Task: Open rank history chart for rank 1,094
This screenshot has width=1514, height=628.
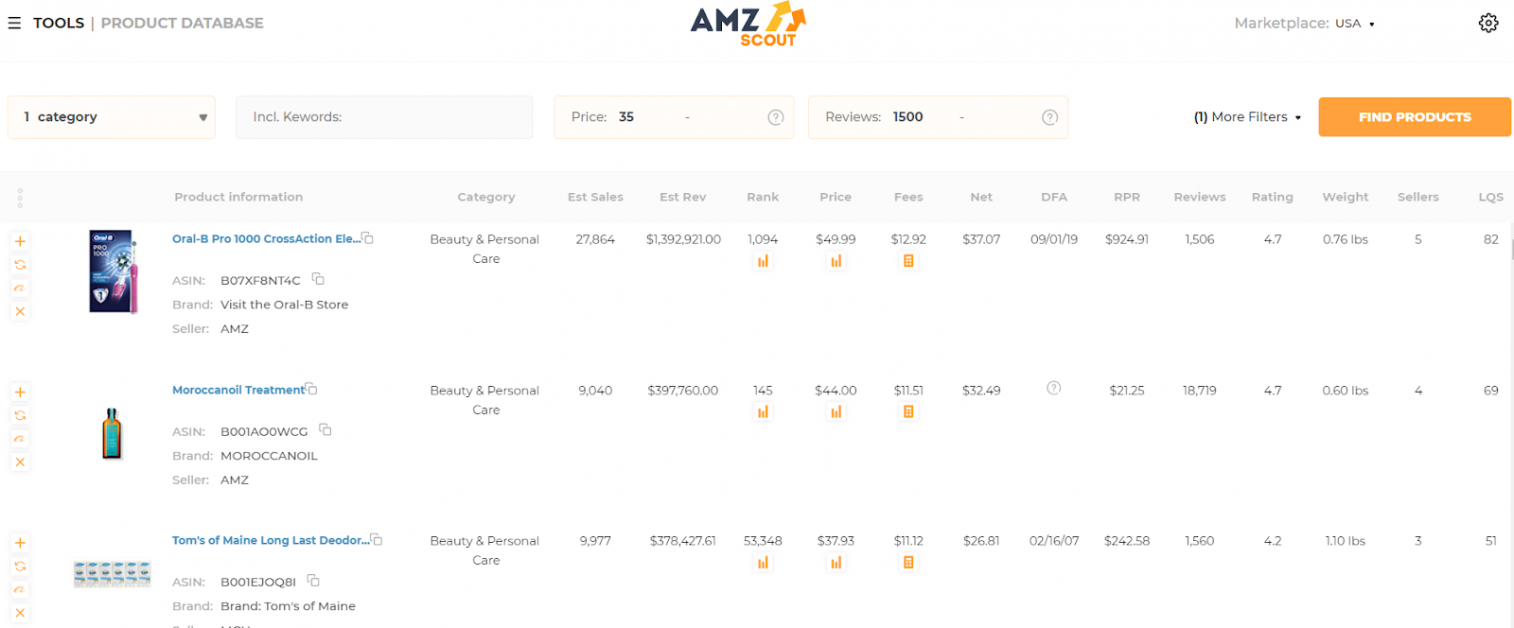Action: coord(763,261)
